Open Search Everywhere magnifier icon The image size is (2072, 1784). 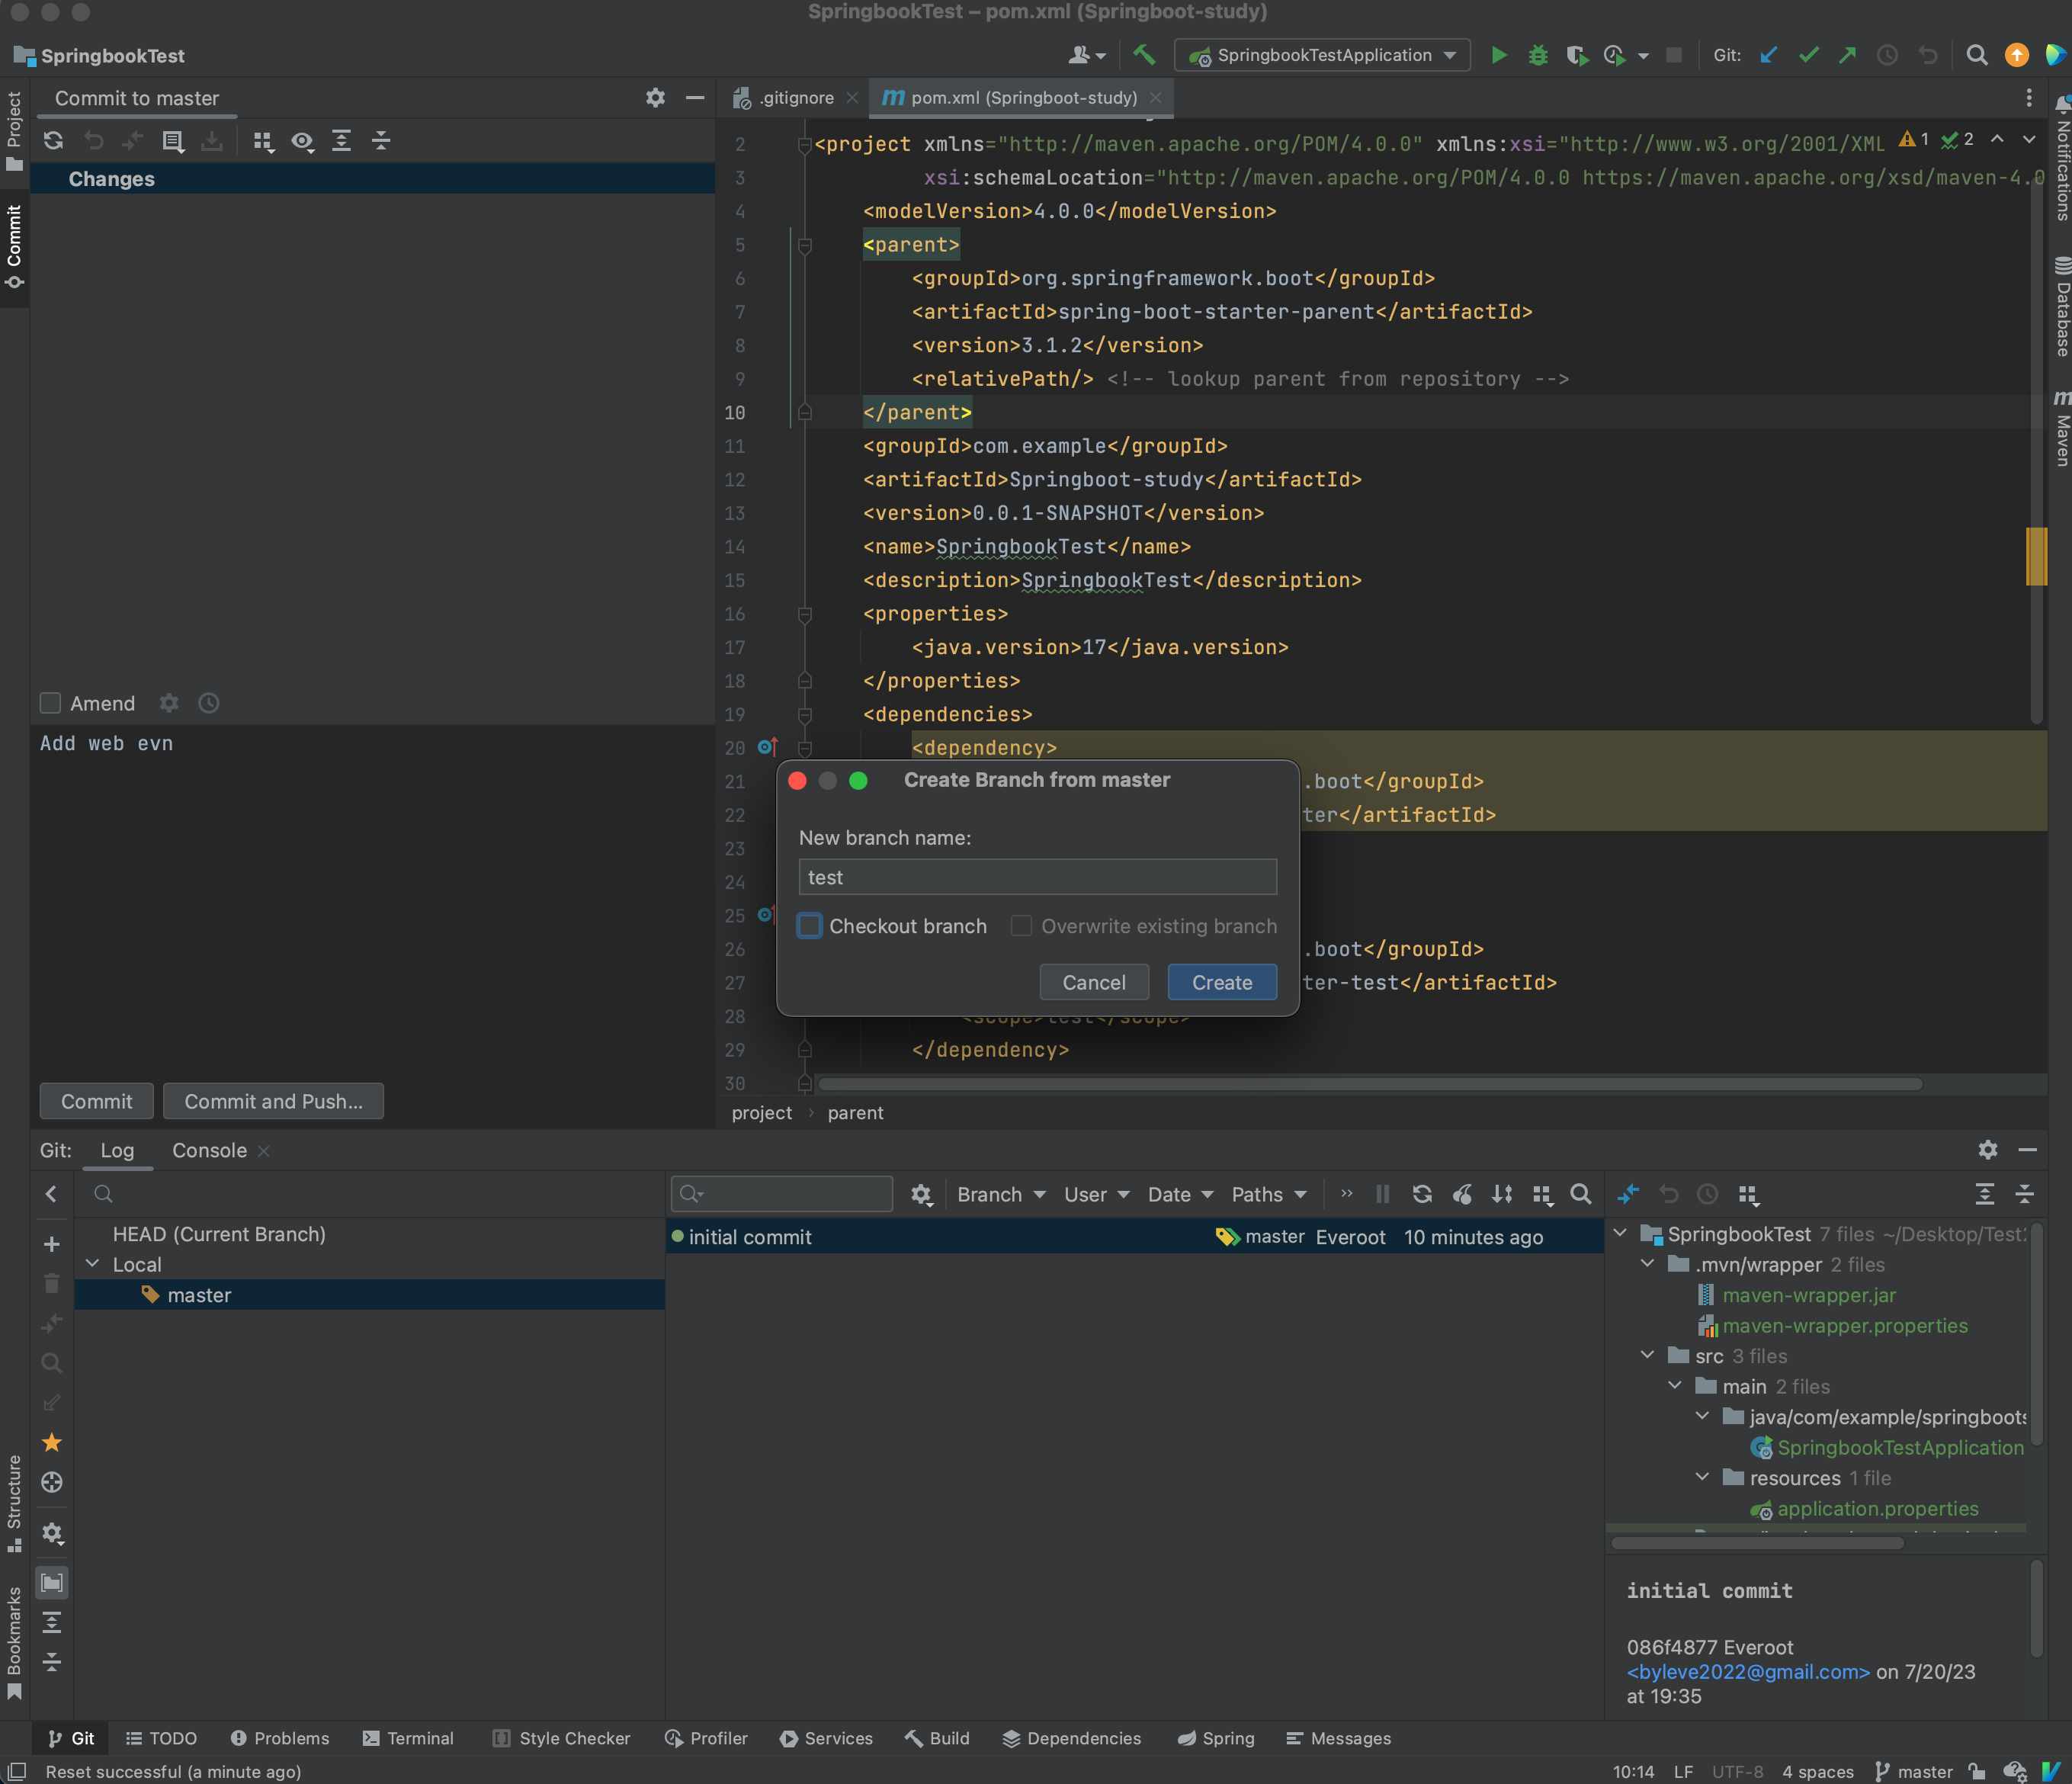click(1976, 55)
